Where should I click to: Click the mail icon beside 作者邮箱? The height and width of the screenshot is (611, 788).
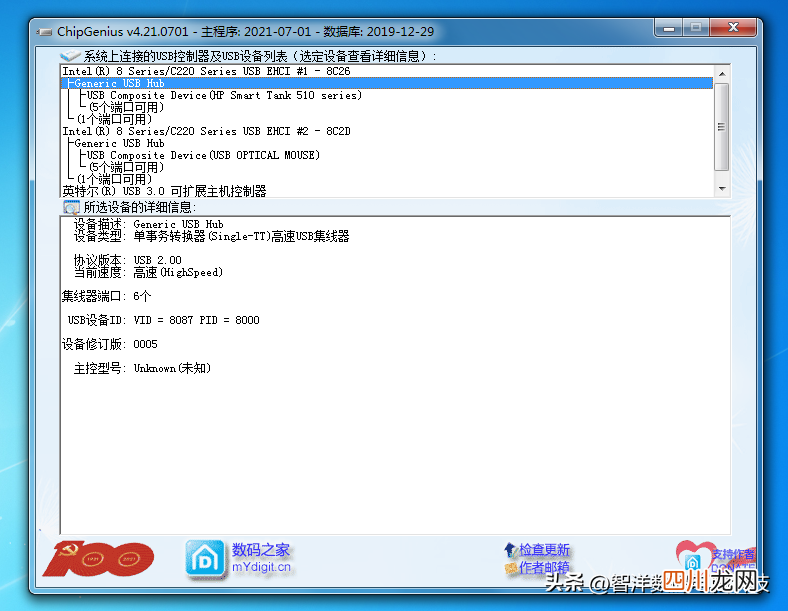click(511, 568)
